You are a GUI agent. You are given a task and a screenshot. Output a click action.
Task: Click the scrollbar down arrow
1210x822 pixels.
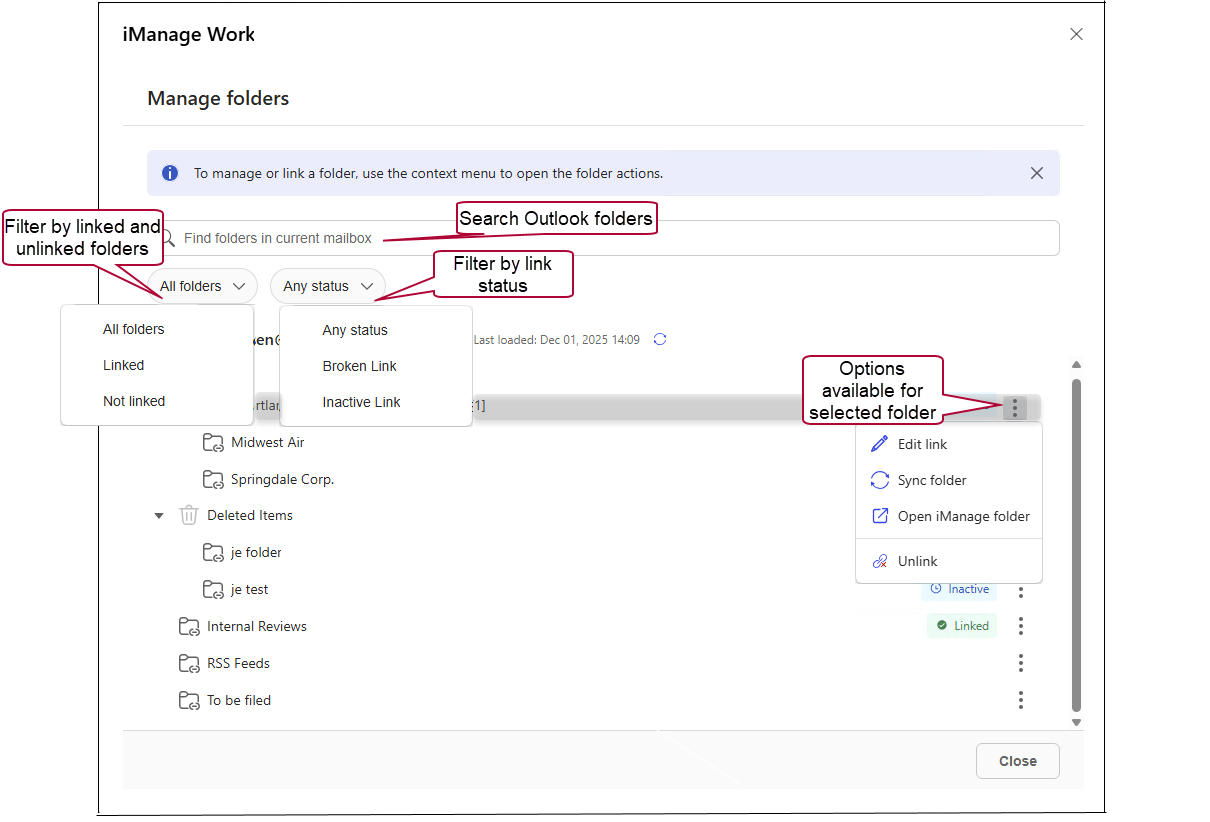tap(1076, 722)
